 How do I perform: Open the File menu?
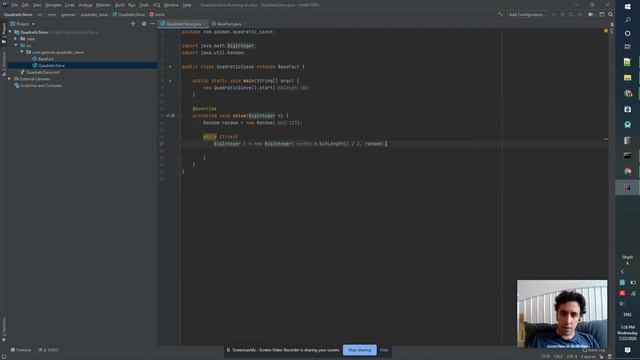15,5
